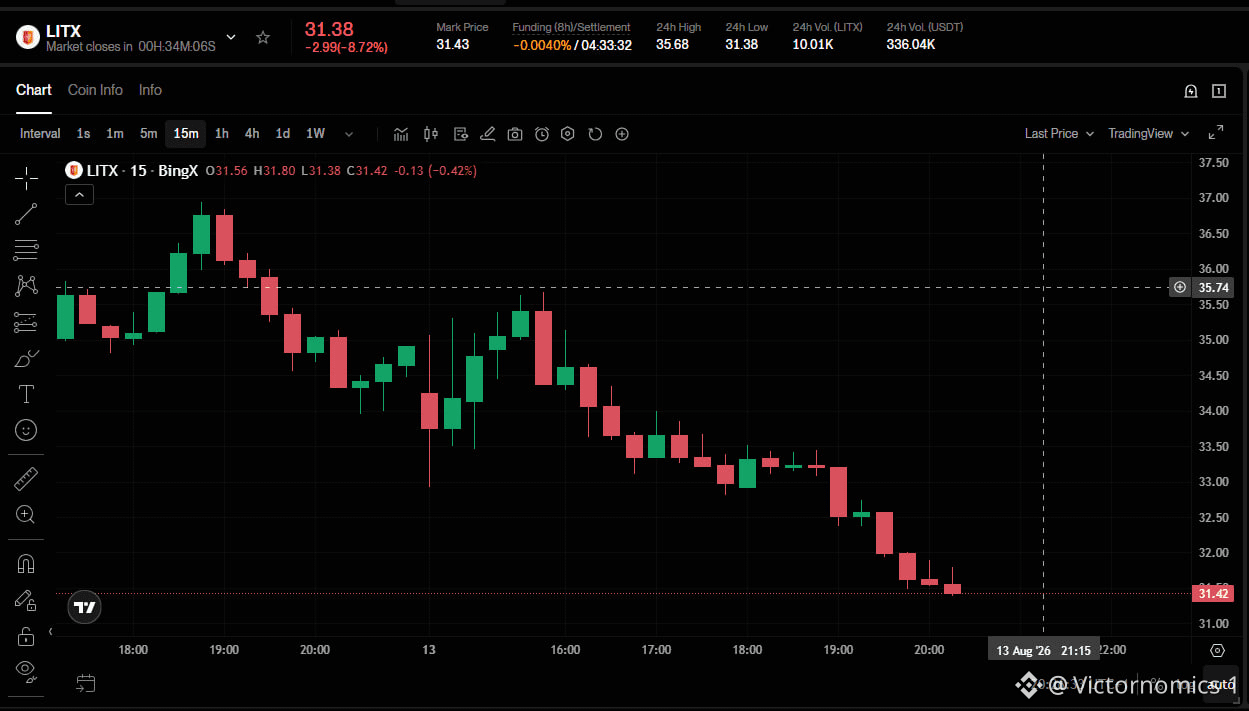The height and width of the screenshot is (711, 1249).
Task: Open the Info tab
Action: tap(150, 90)
